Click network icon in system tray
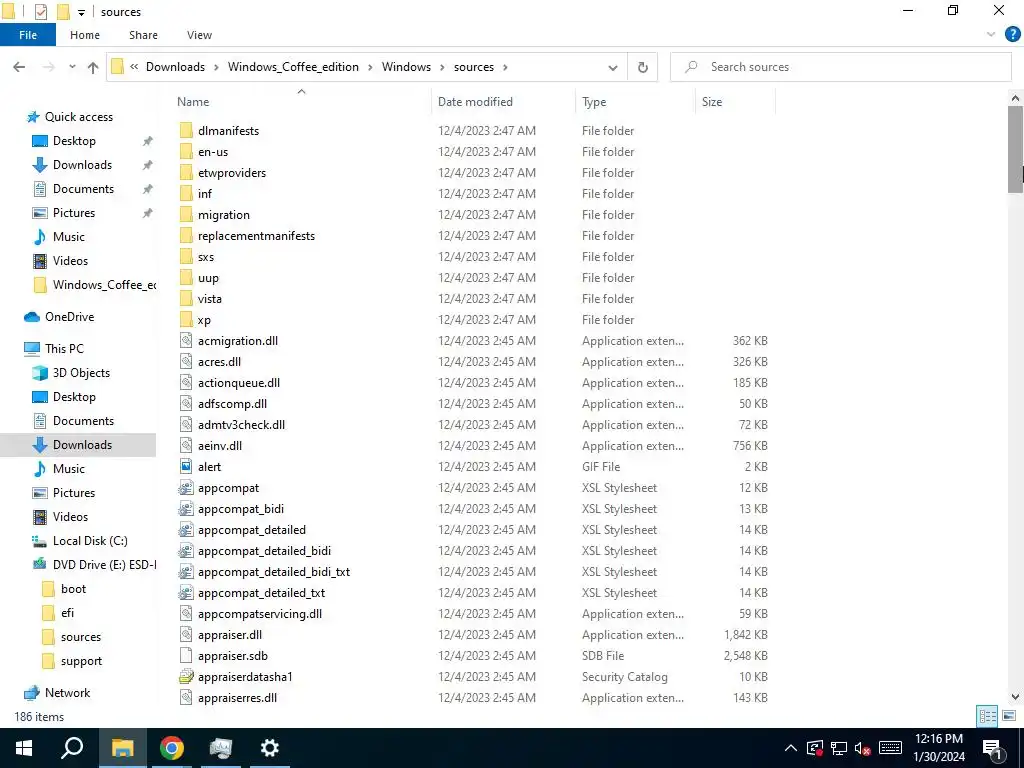Screen dimensions: 1024x768 tap(839, 748)
